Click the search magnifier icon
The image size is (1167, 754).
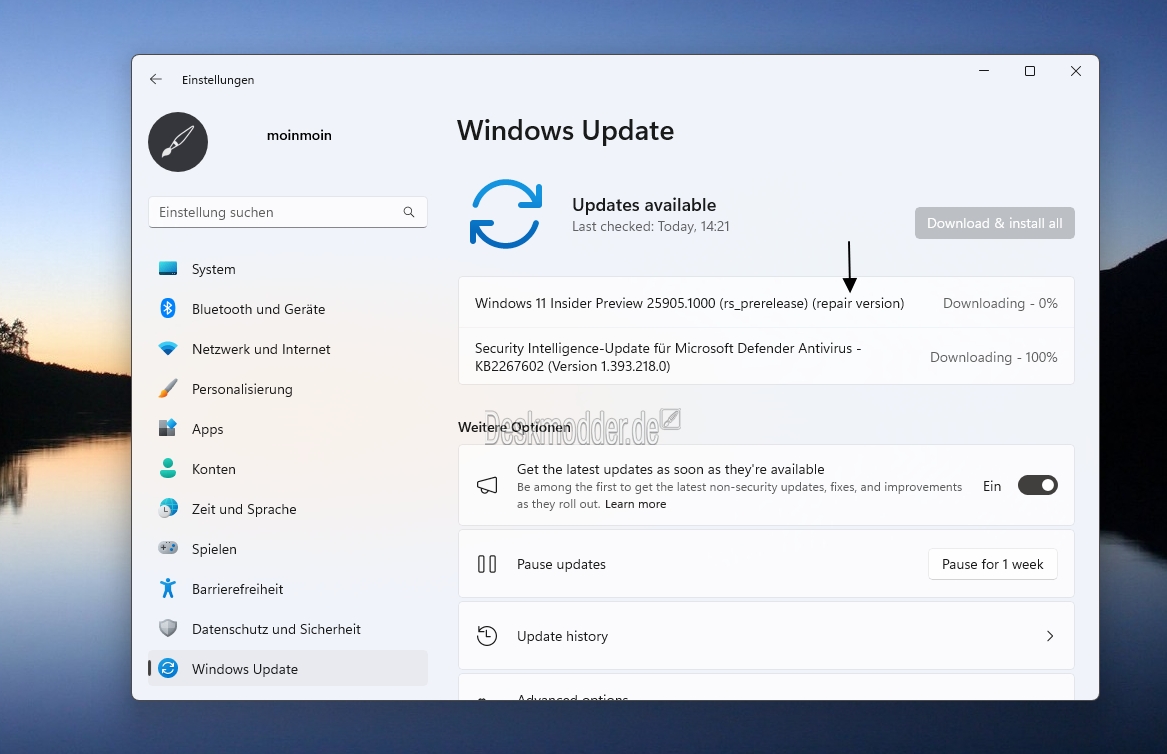[409, 212]
